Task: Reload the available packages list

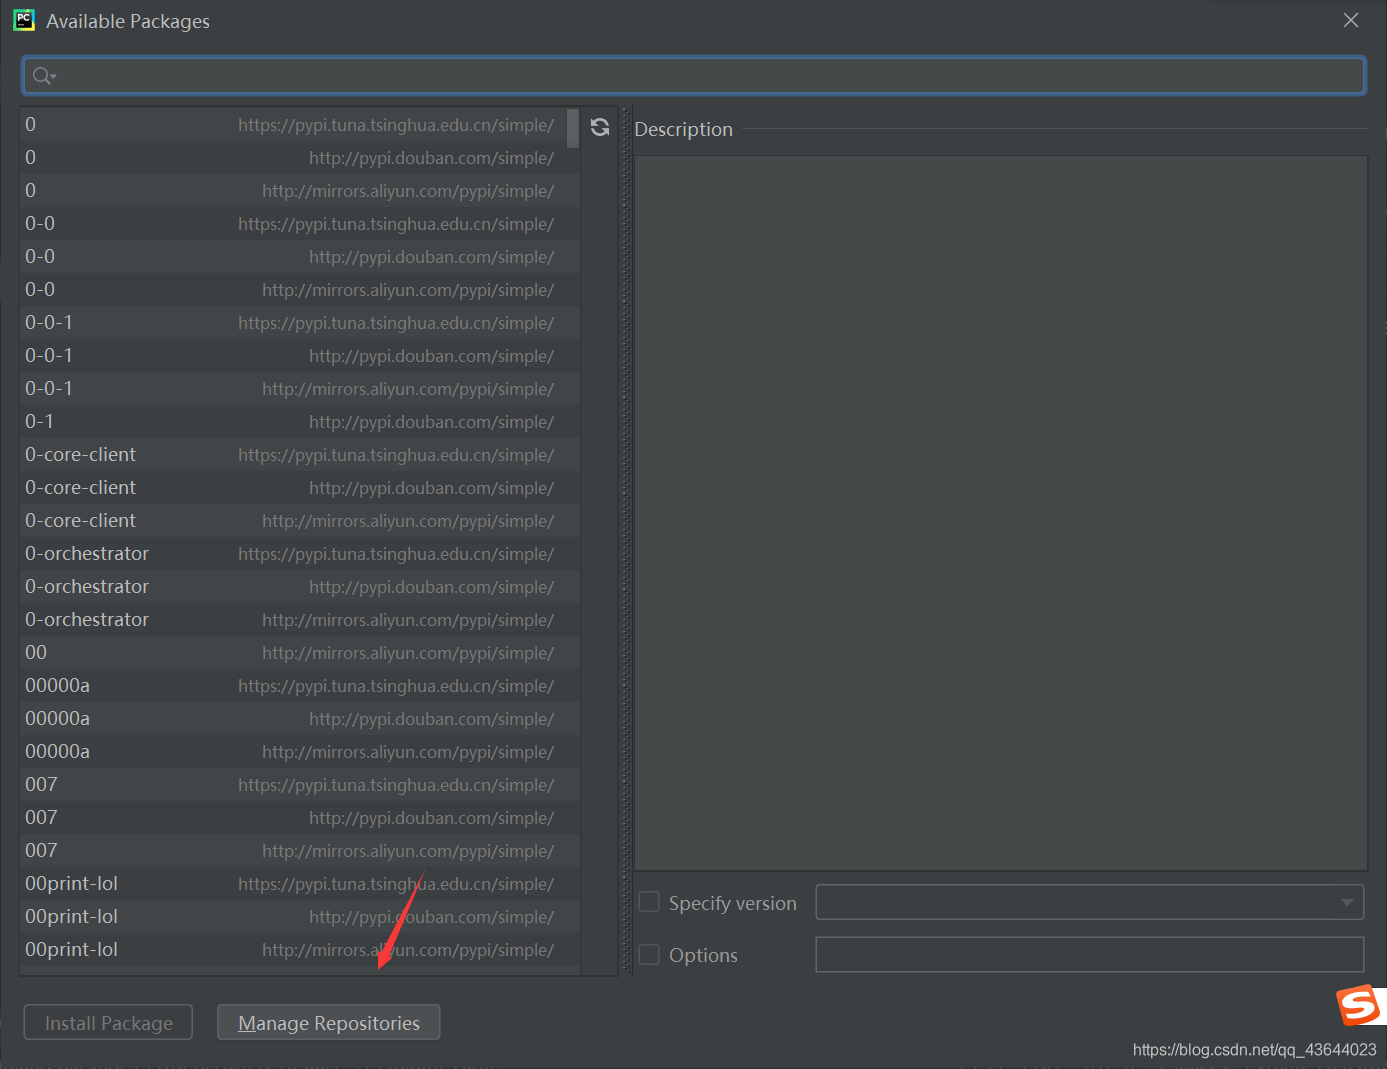Action: point(600,127)
